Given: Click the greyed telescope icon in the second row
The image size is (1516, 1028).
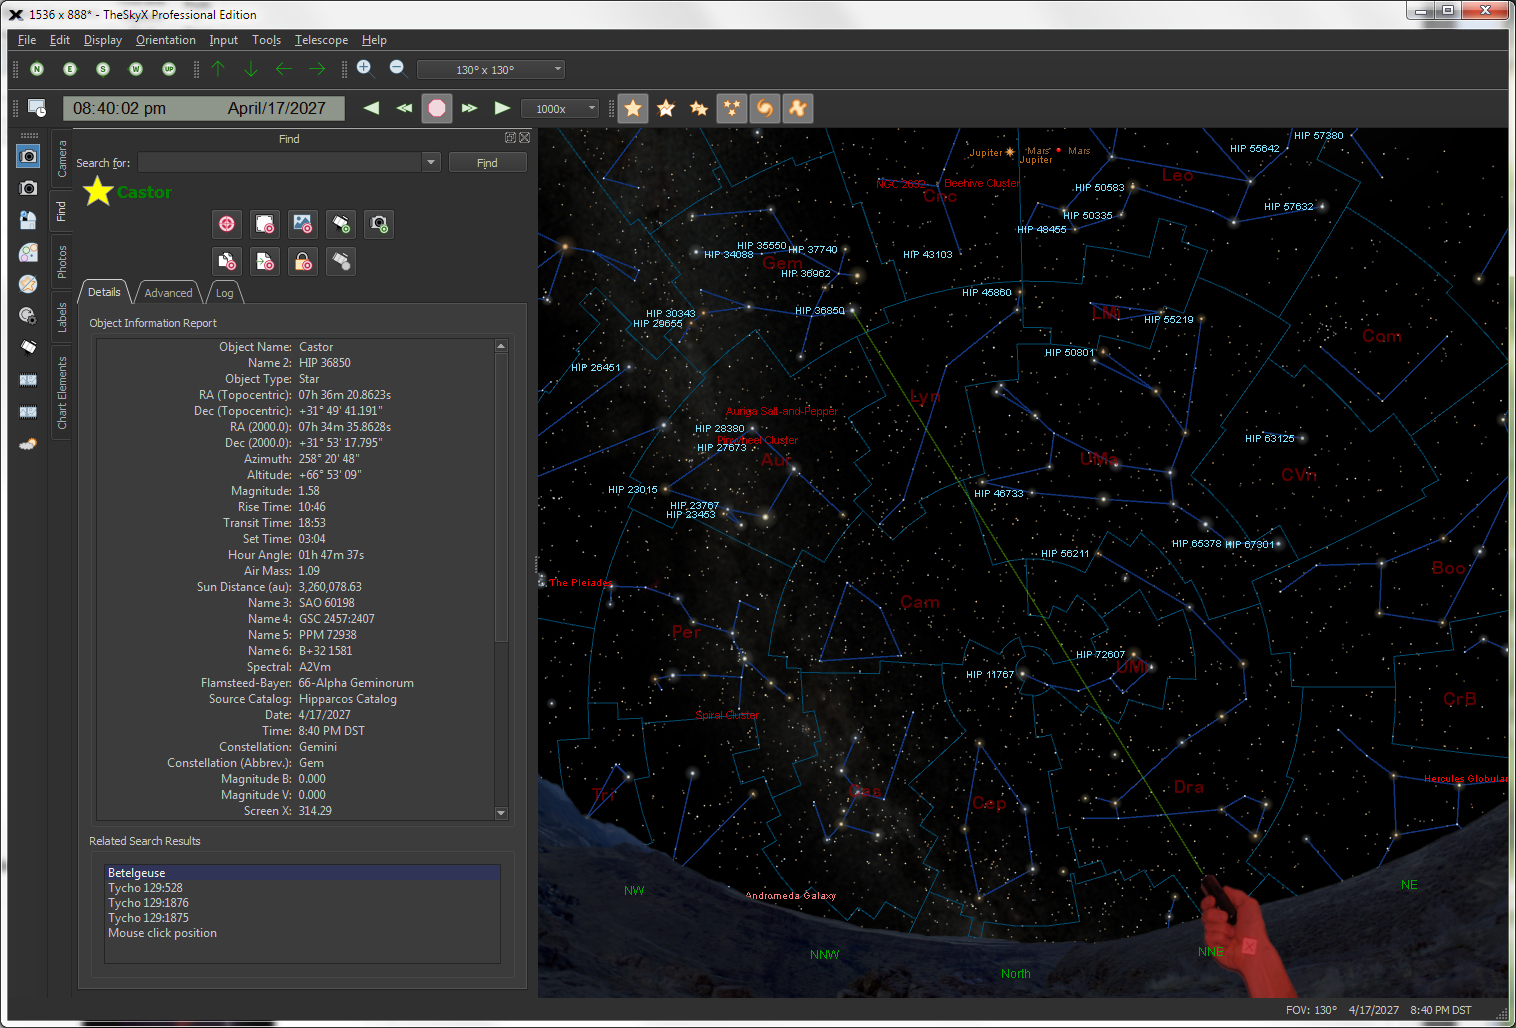Looking at the screenshot, I should [x=341, y=262].
